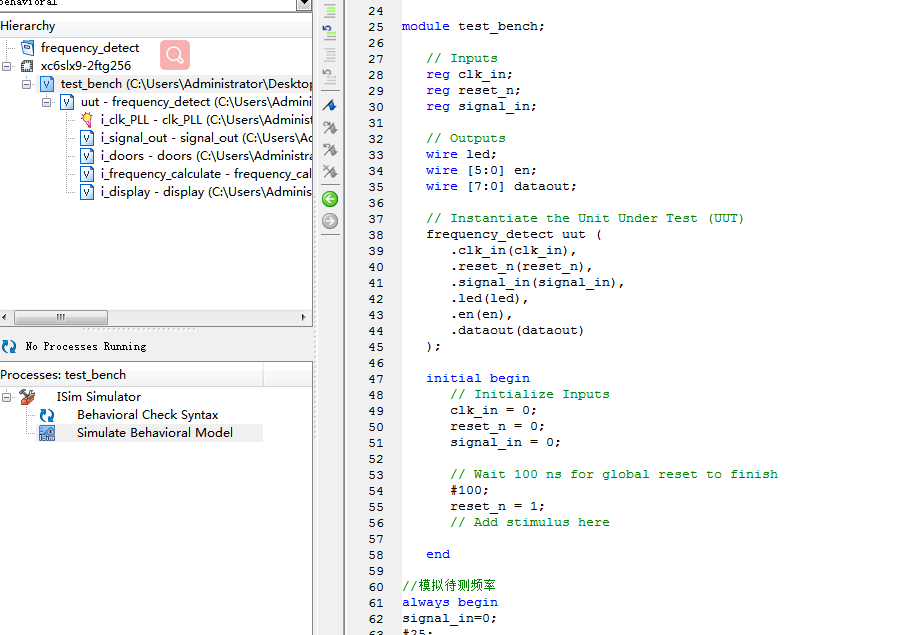Click the xc6slx9-2ftg256 chip icon
Screen dimensions: 916x635
click(27, 66)
